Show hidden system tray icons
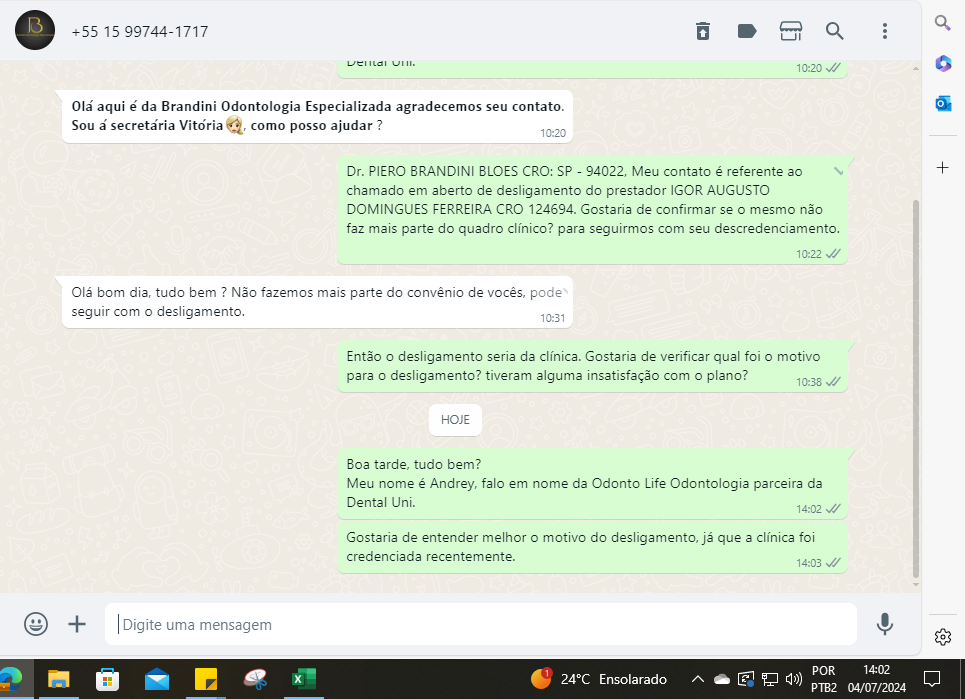Viewport: 965px width, 699px height. [x=697, y=679]
